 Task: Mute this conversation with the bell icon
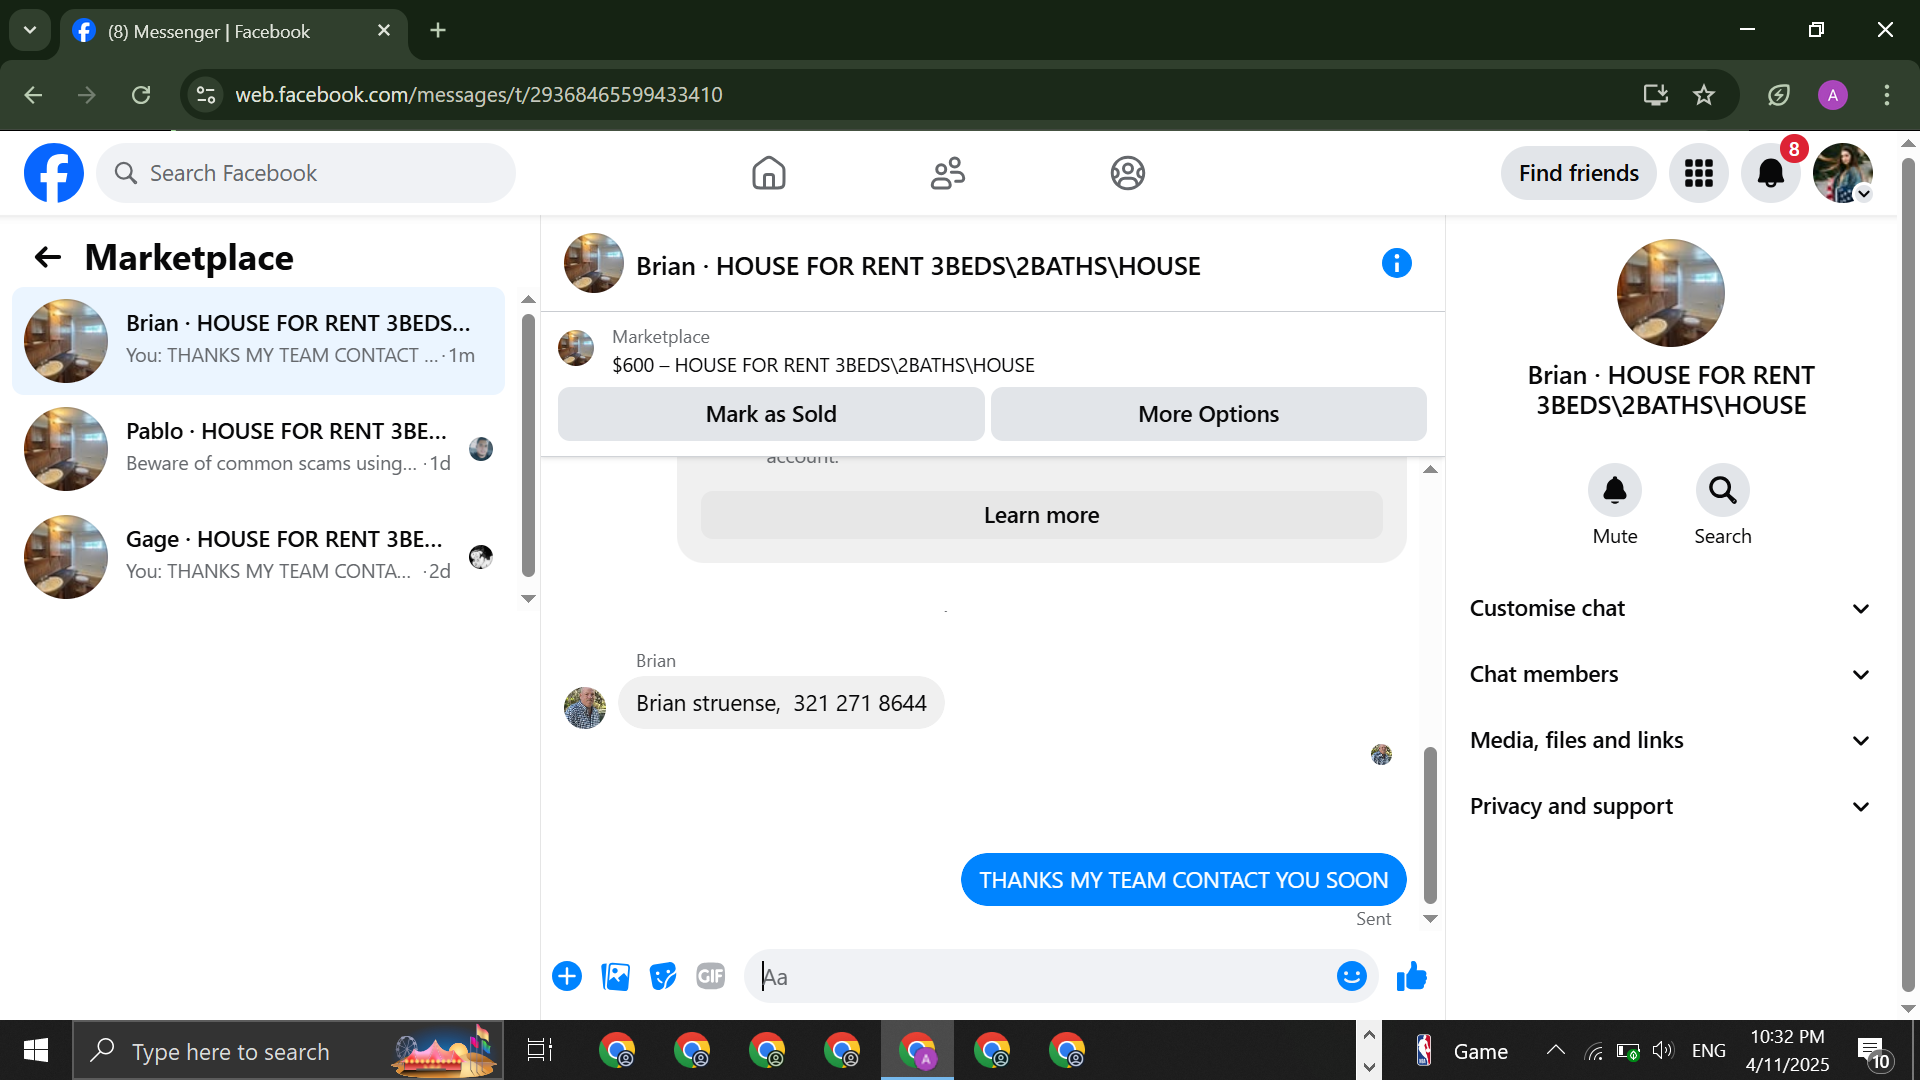tap(1615, 490)
